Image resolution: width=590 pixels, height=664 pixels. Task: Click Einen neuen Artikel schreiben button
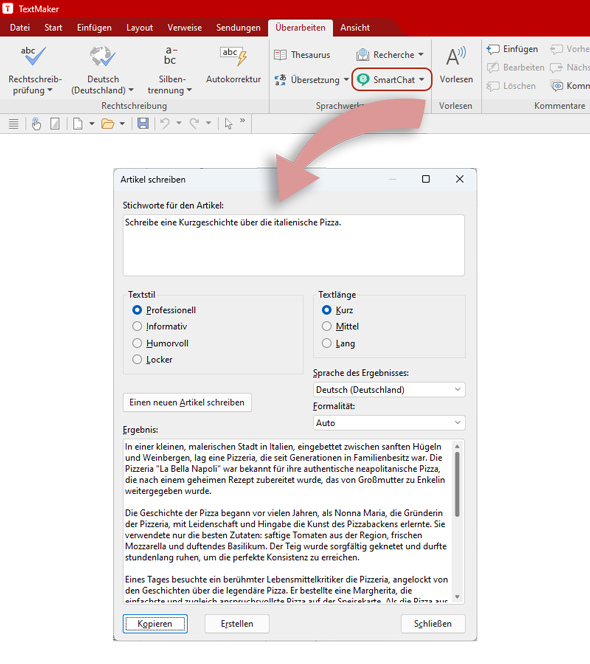[187, 402]
